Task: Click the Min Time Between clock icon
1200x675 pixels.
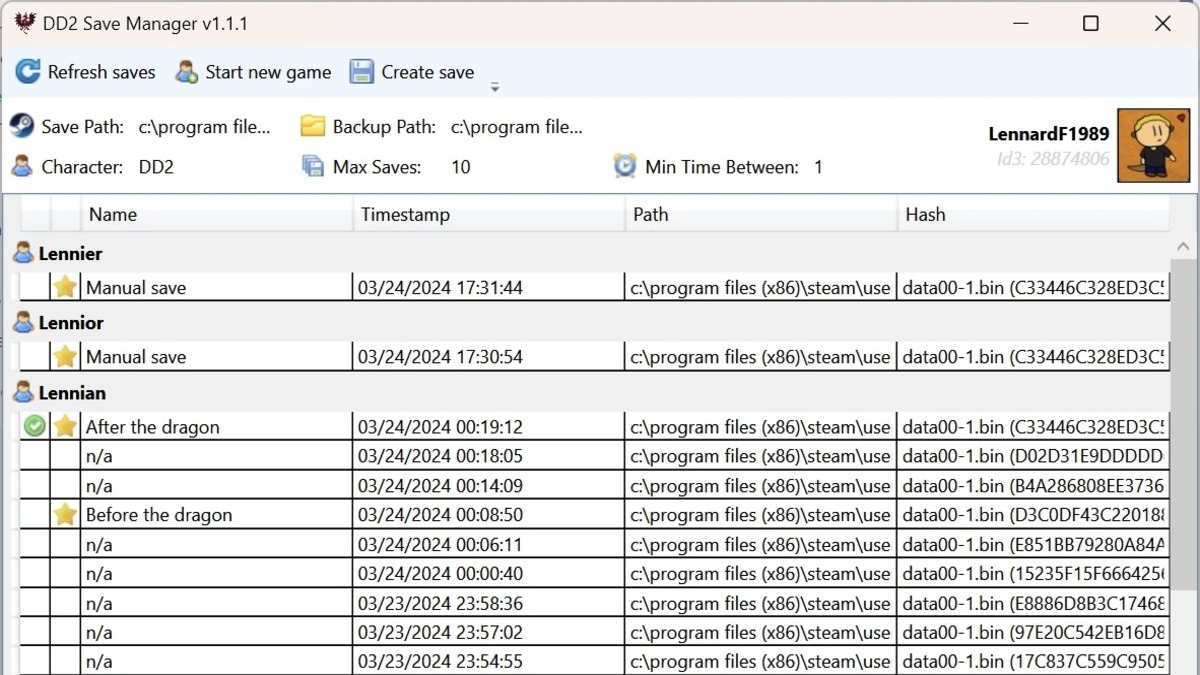Action: (625, 166)
